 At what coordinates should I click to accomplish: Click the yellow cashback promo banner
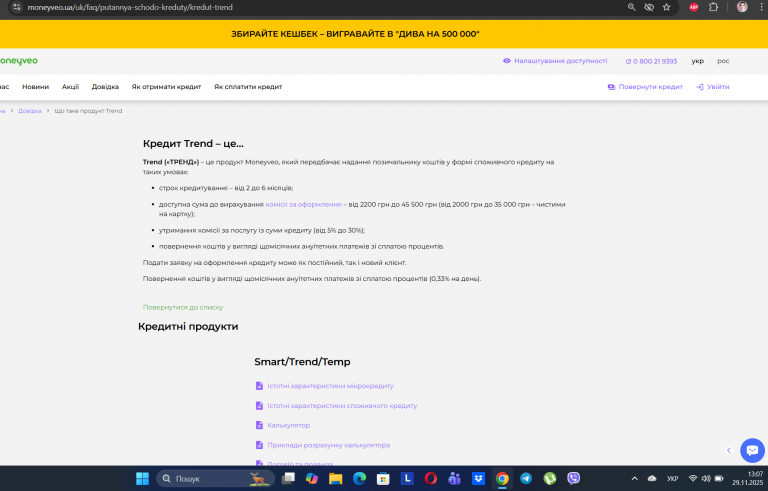click(384, 34)
